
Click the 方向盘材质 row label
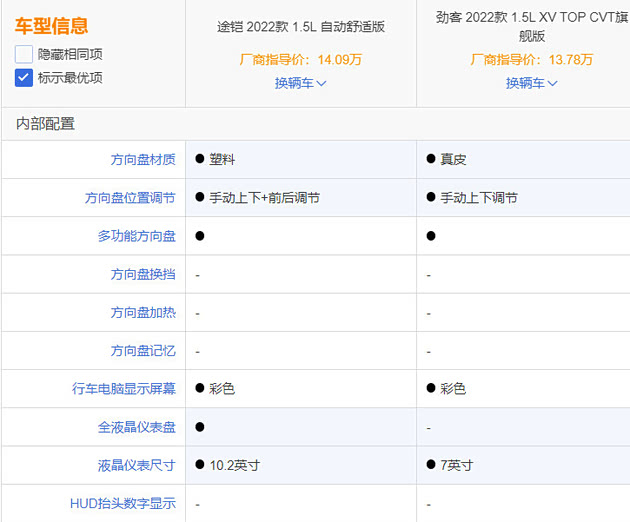[x=143, y=159]
